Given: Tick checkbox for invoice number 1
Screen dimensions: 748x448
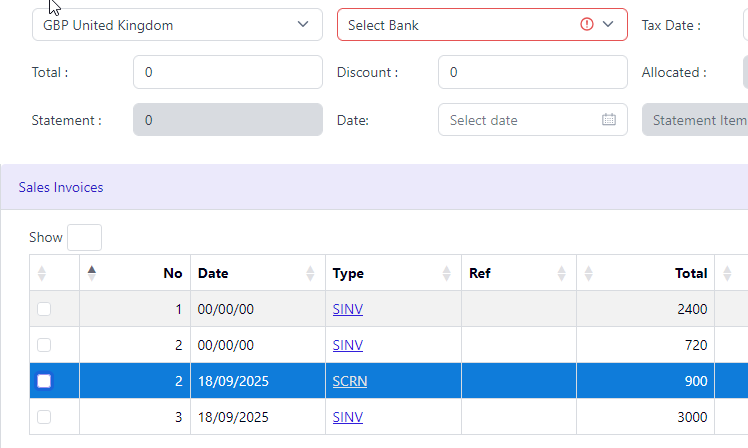Looking at the screenshot, I should tap(44, 309).
